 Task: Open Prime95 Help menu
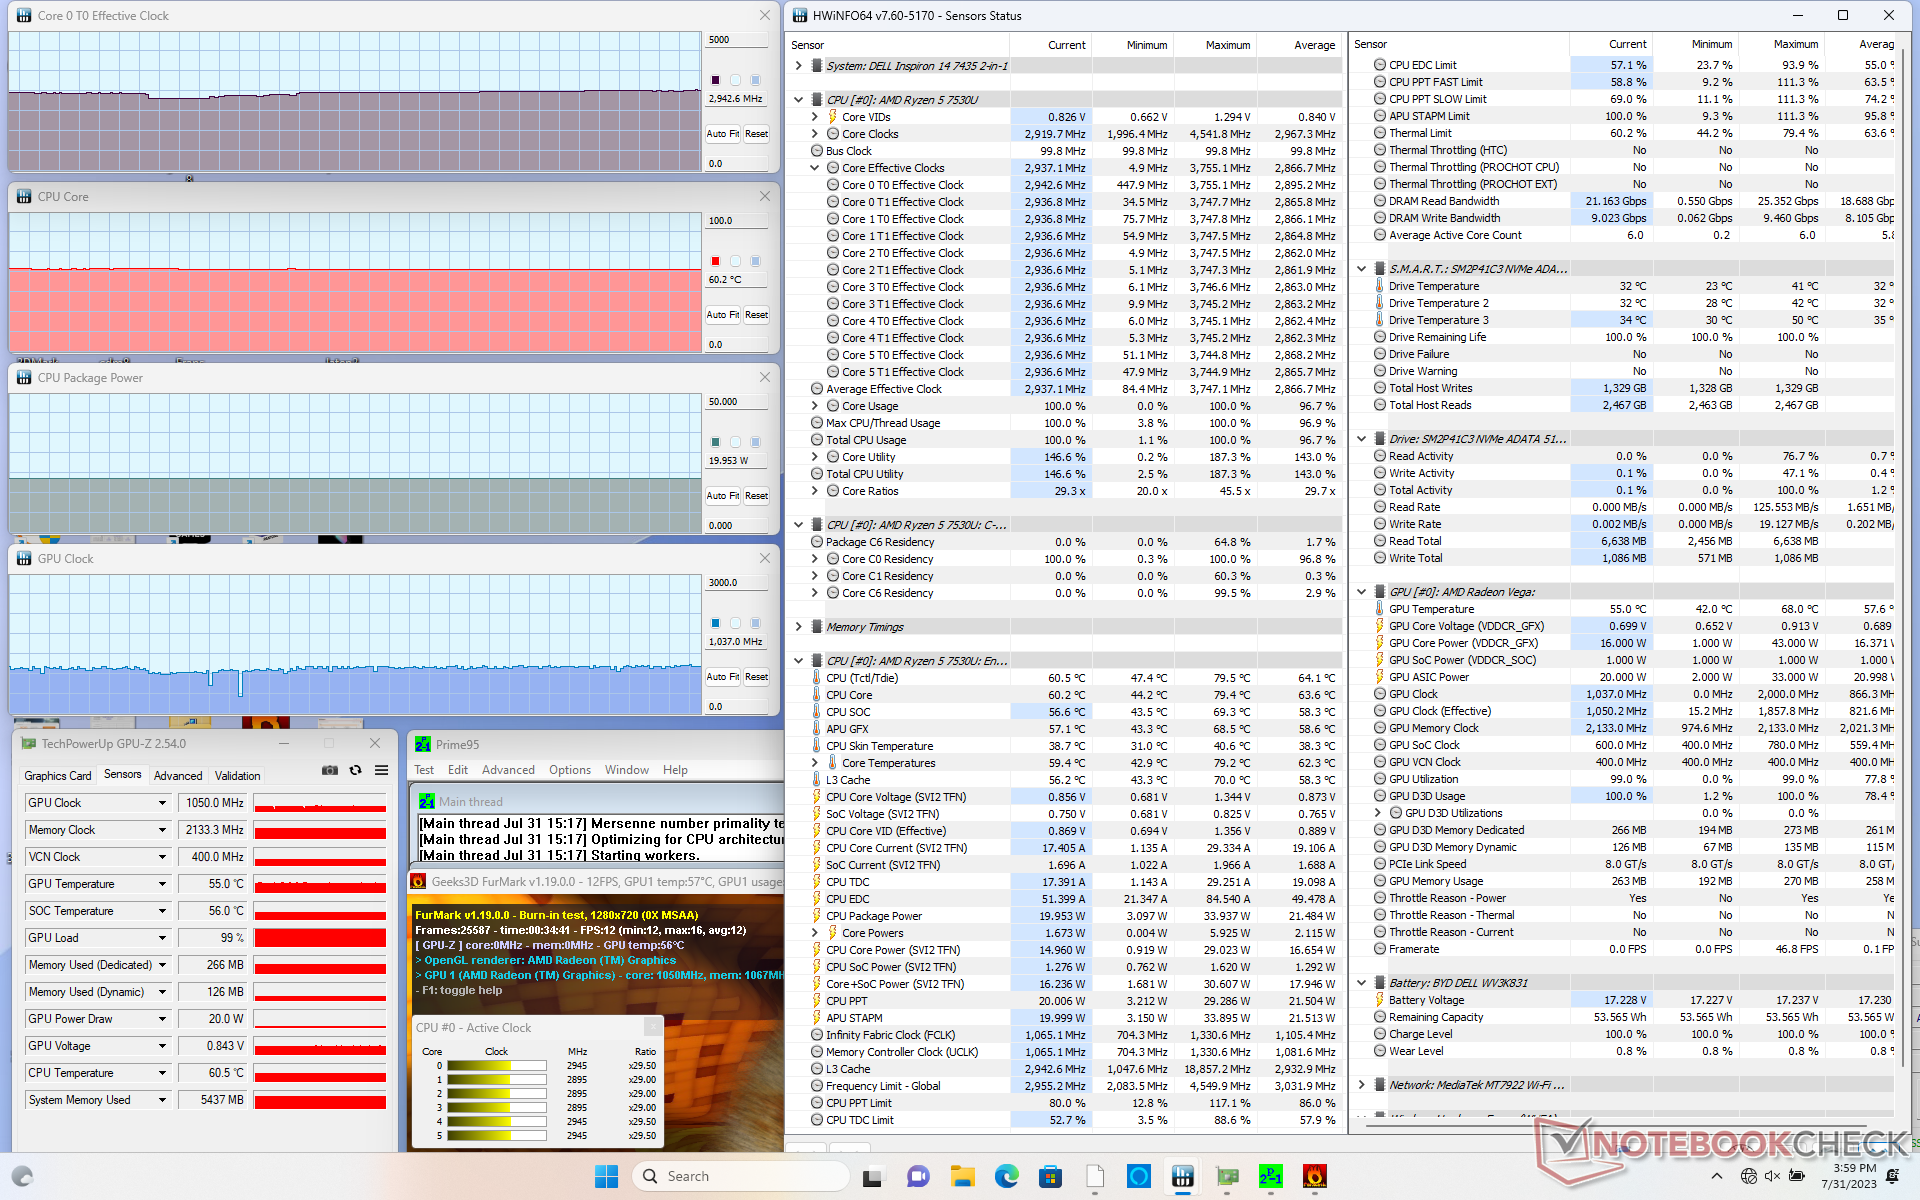click(x=675, y=770)
